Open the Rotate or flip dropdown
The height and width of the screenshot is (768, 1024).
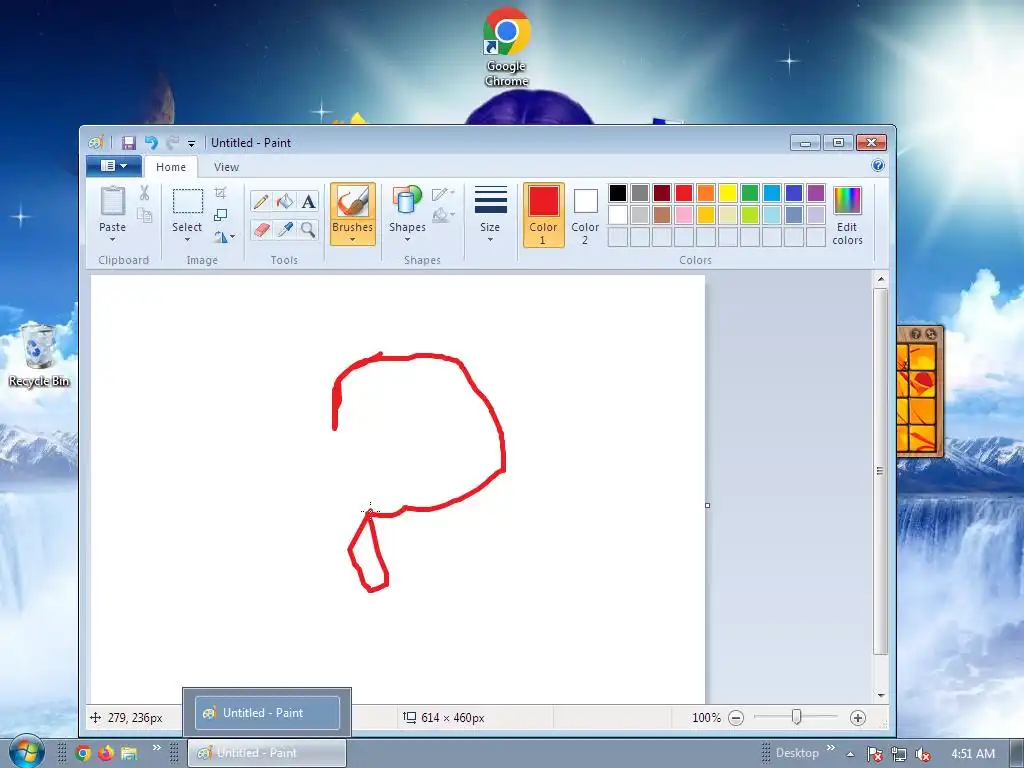click(225, 237)
